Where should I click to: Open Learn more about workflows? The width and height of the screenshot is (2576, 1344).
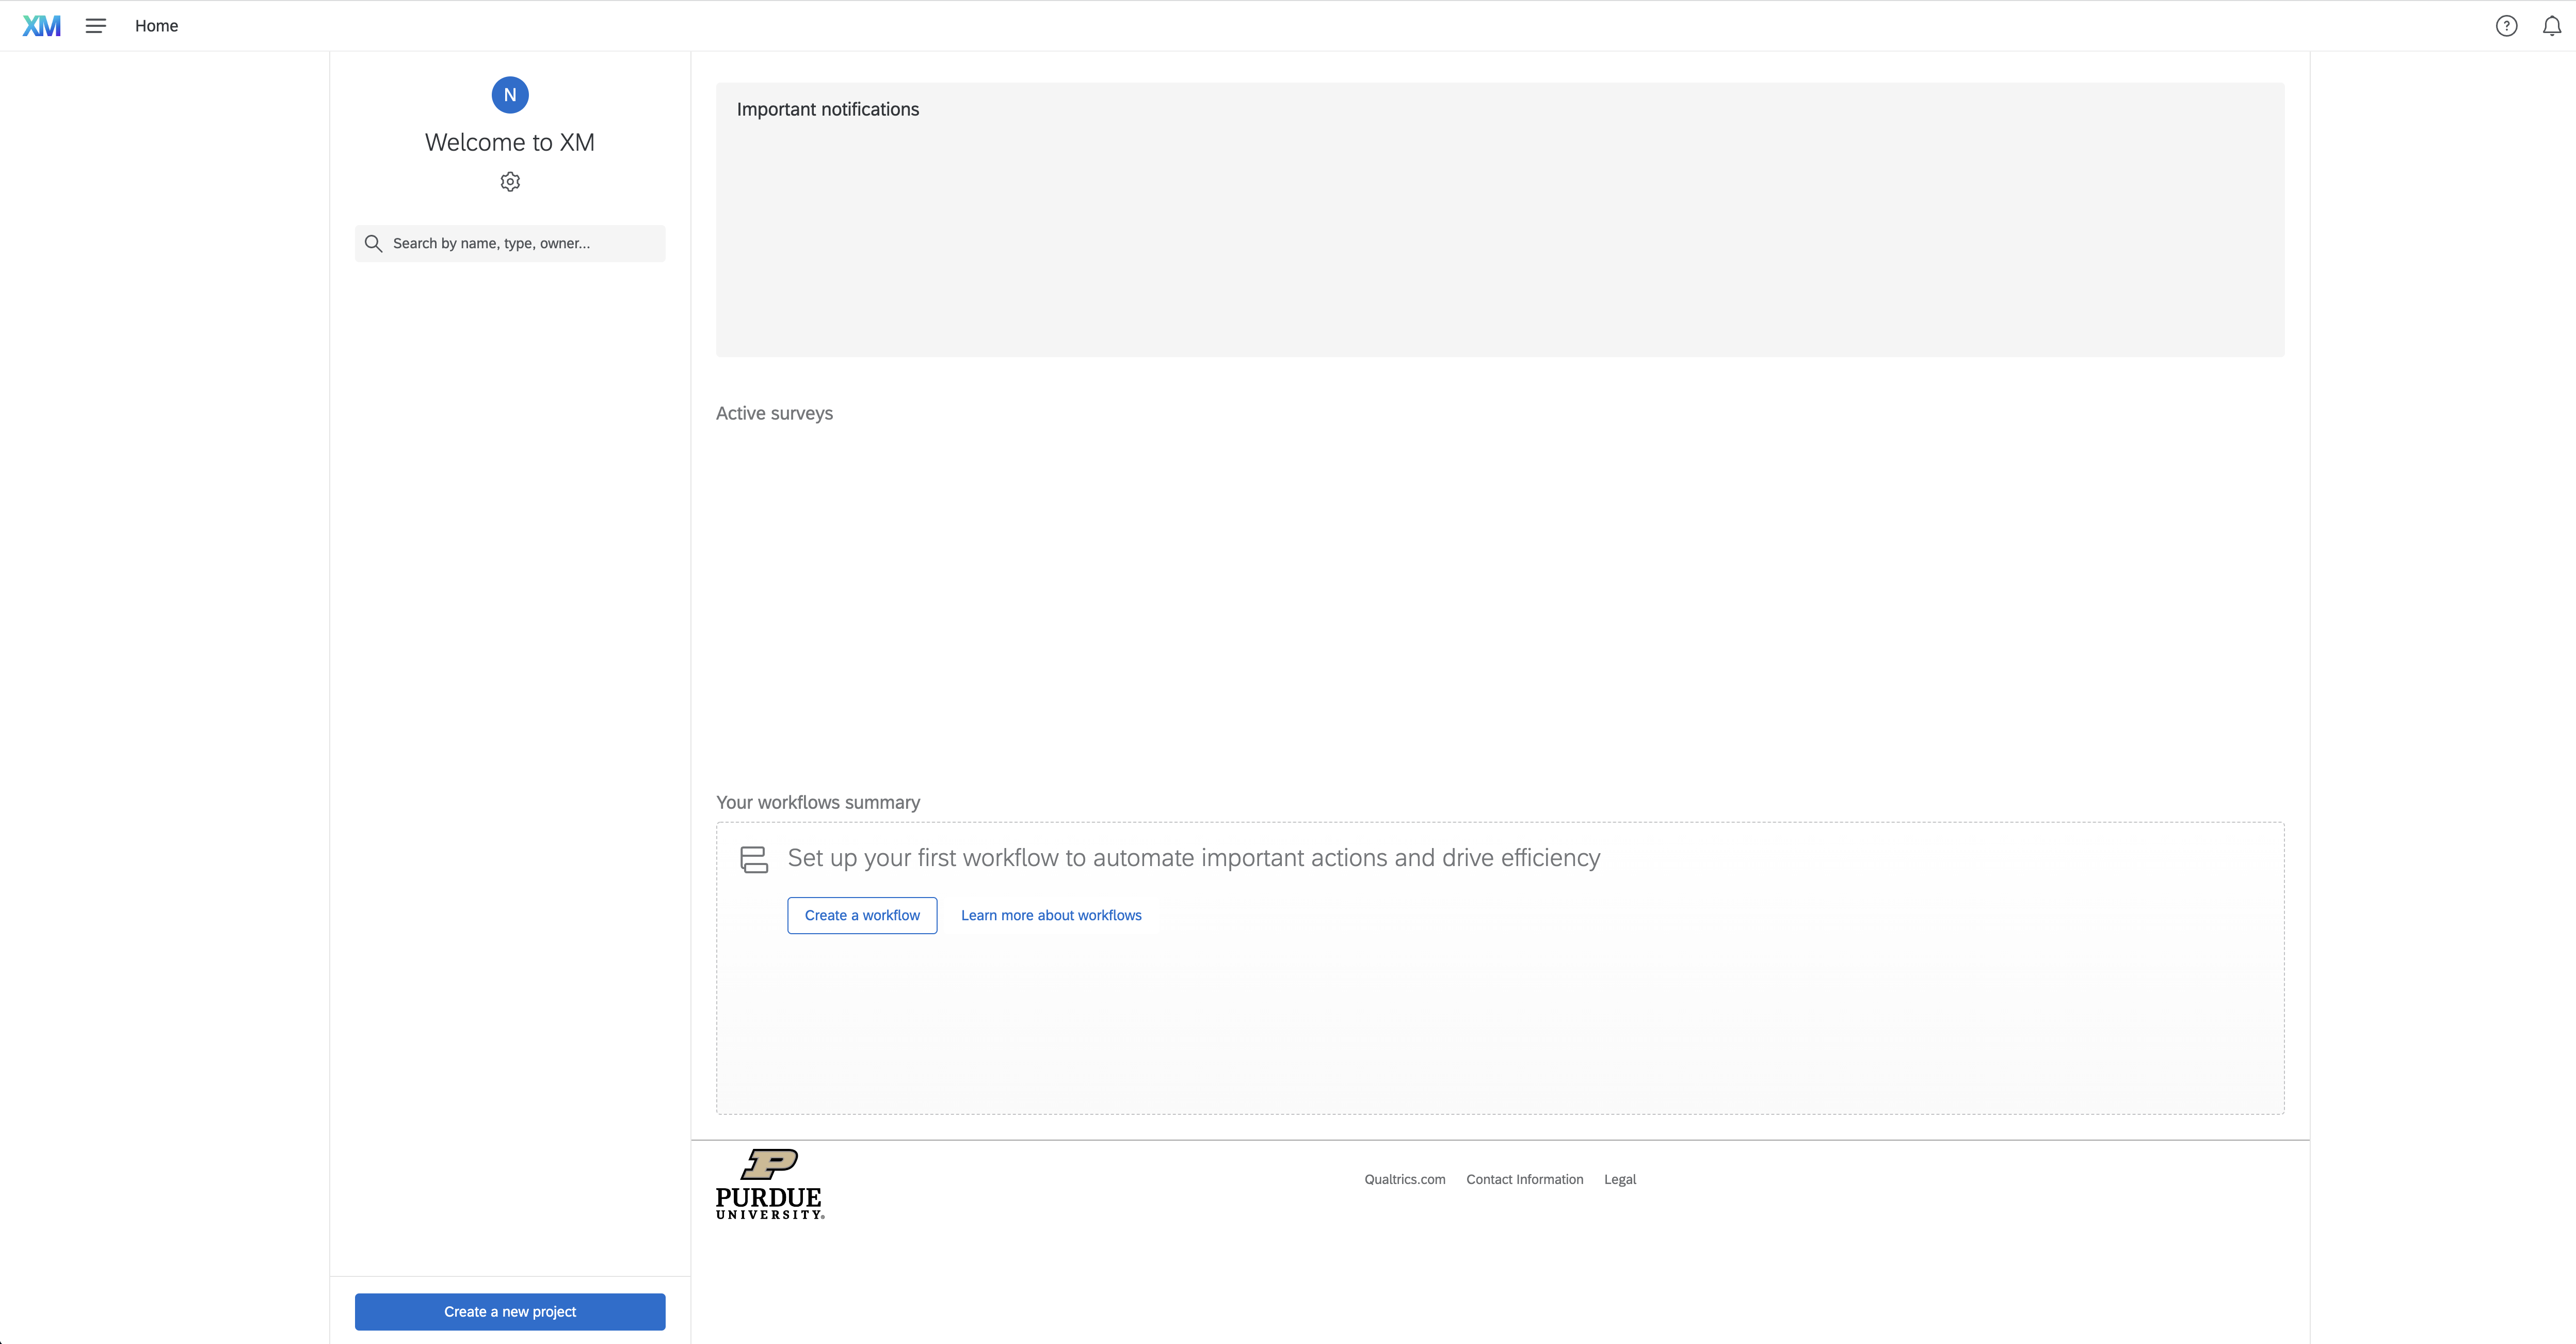coord(1050,914)
